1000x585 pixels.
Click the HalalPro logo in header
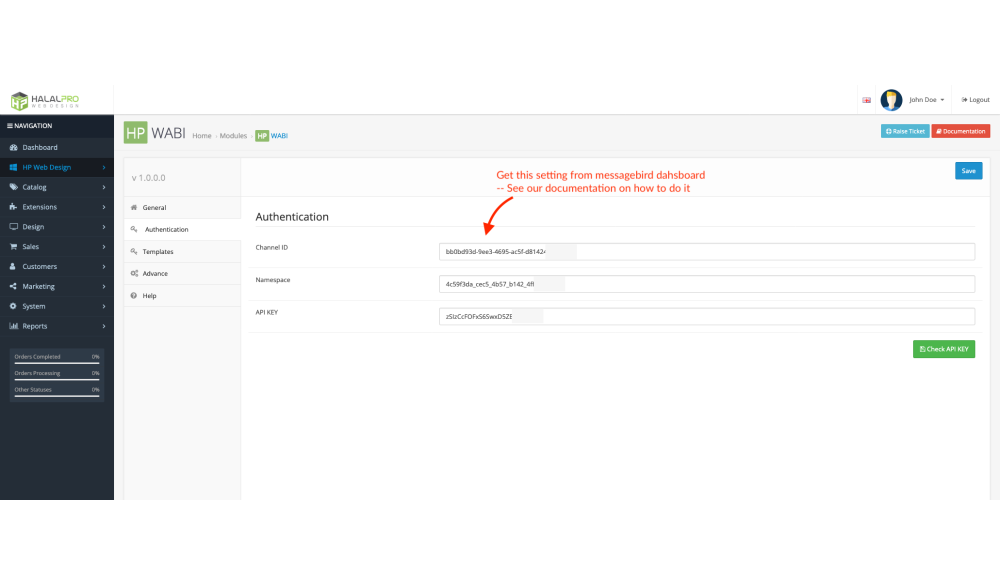tap(45, 100)
